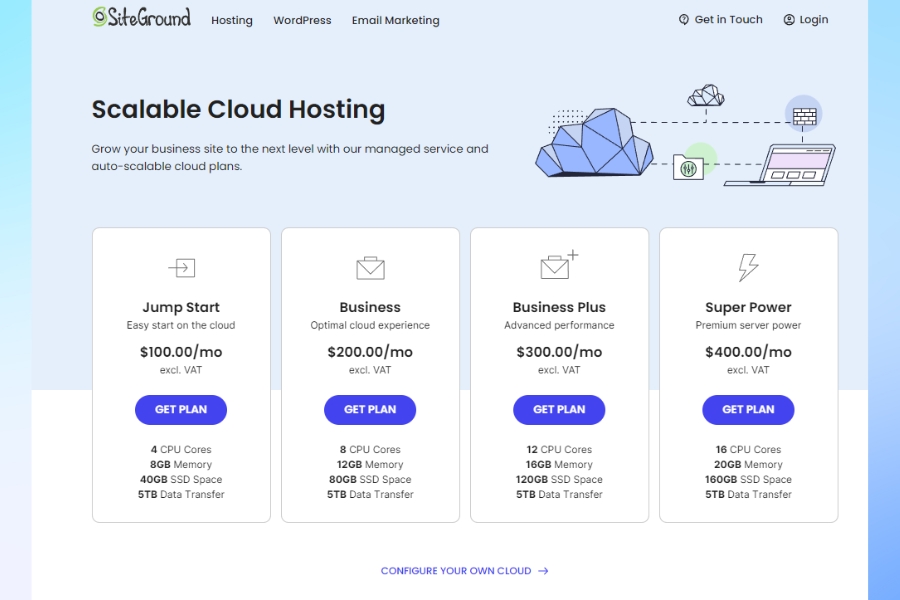
Task: Get the Jump Start plan
Action: click(181, 410)
